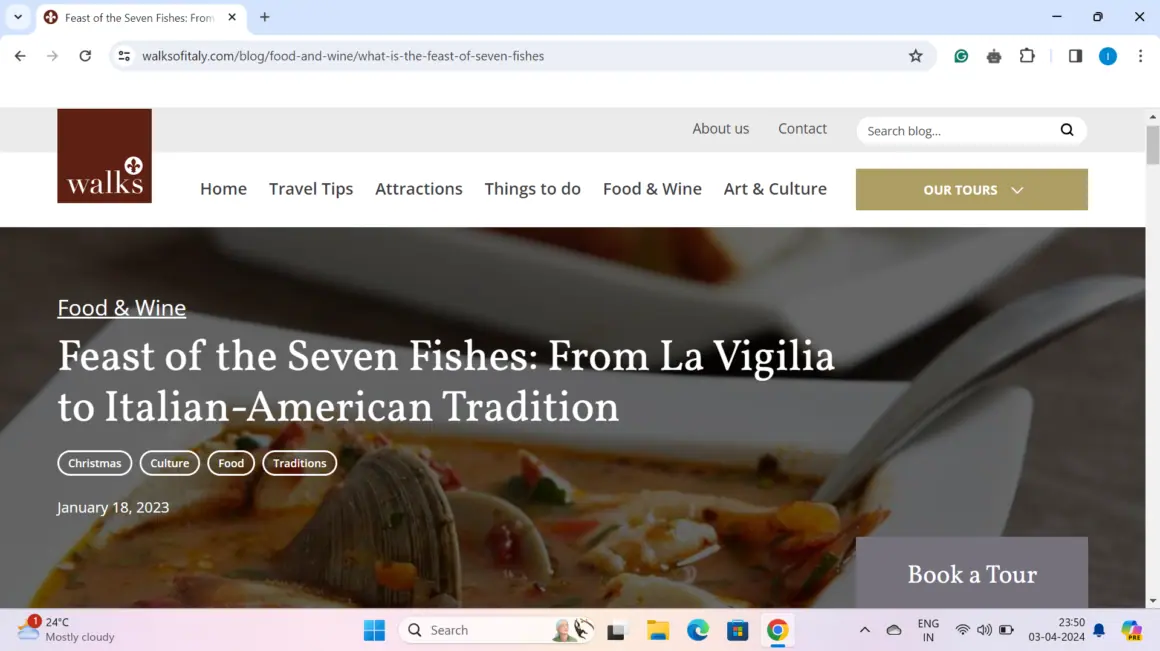Open the Wi-Fi network tray icon
1160x651 pixels.
tap(962, 630)
